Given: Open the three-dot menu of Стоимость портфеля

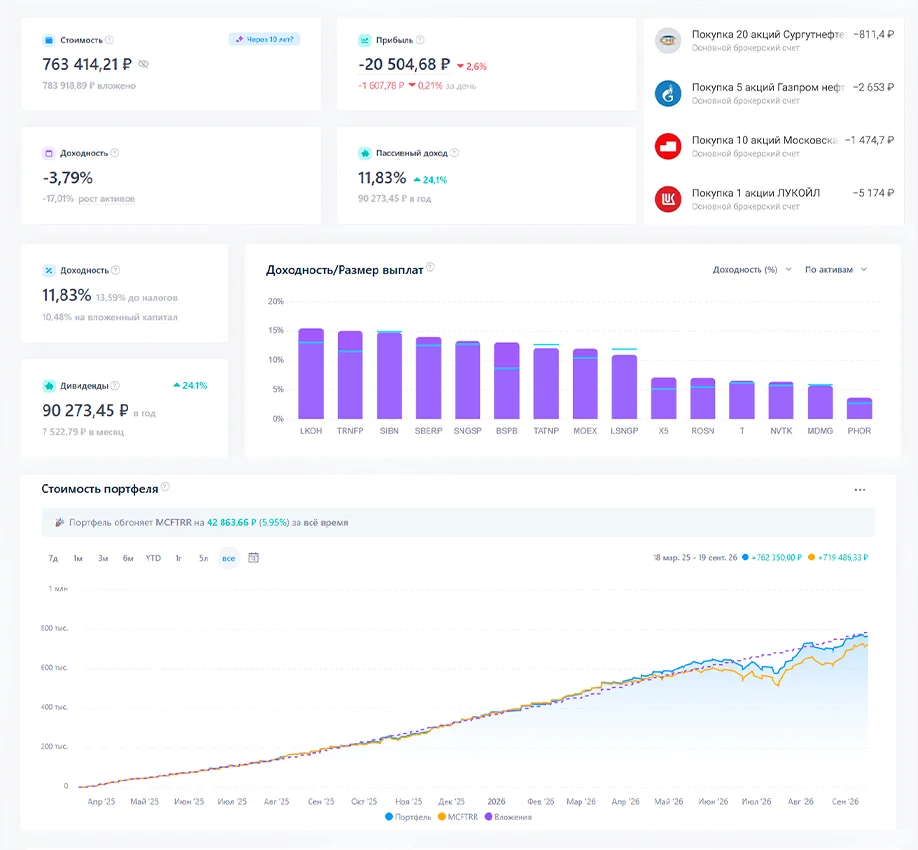Looking at the screenshot, I should click(859, 490).
